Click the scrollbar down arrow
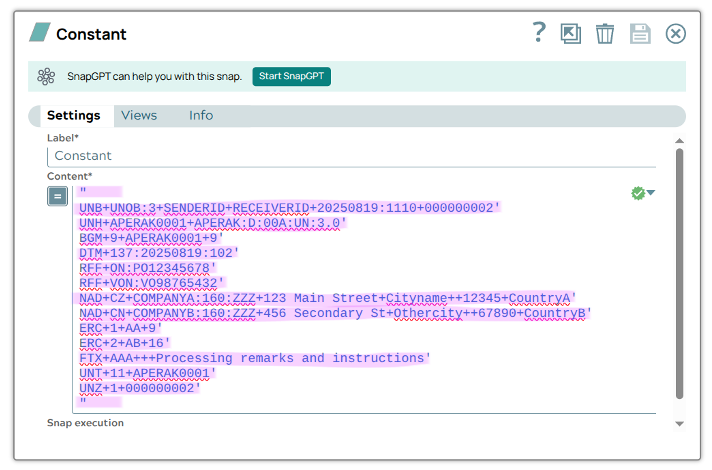 tap(680, 424)
